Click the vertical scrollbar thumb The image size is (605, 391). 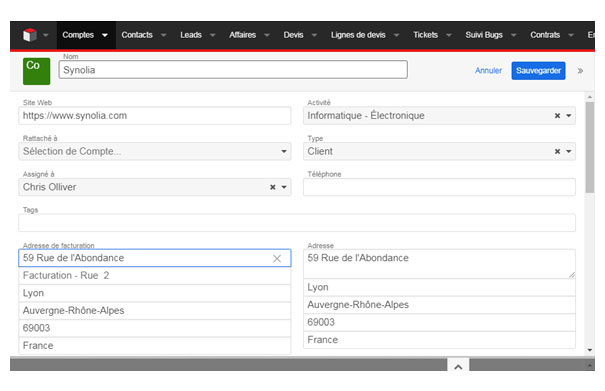point(590,147)
